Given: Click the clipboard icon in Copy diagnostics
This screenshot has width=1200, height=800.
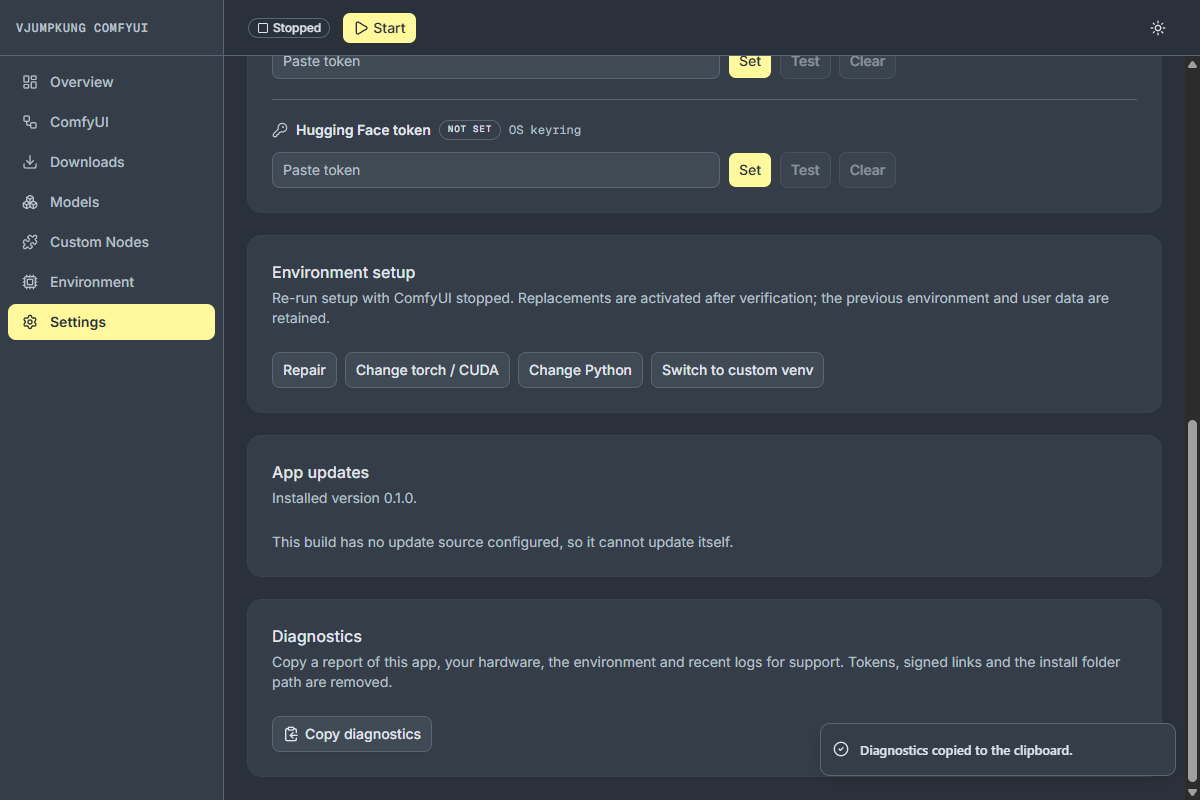Looking at the screenshot, I should coord(291,734).
